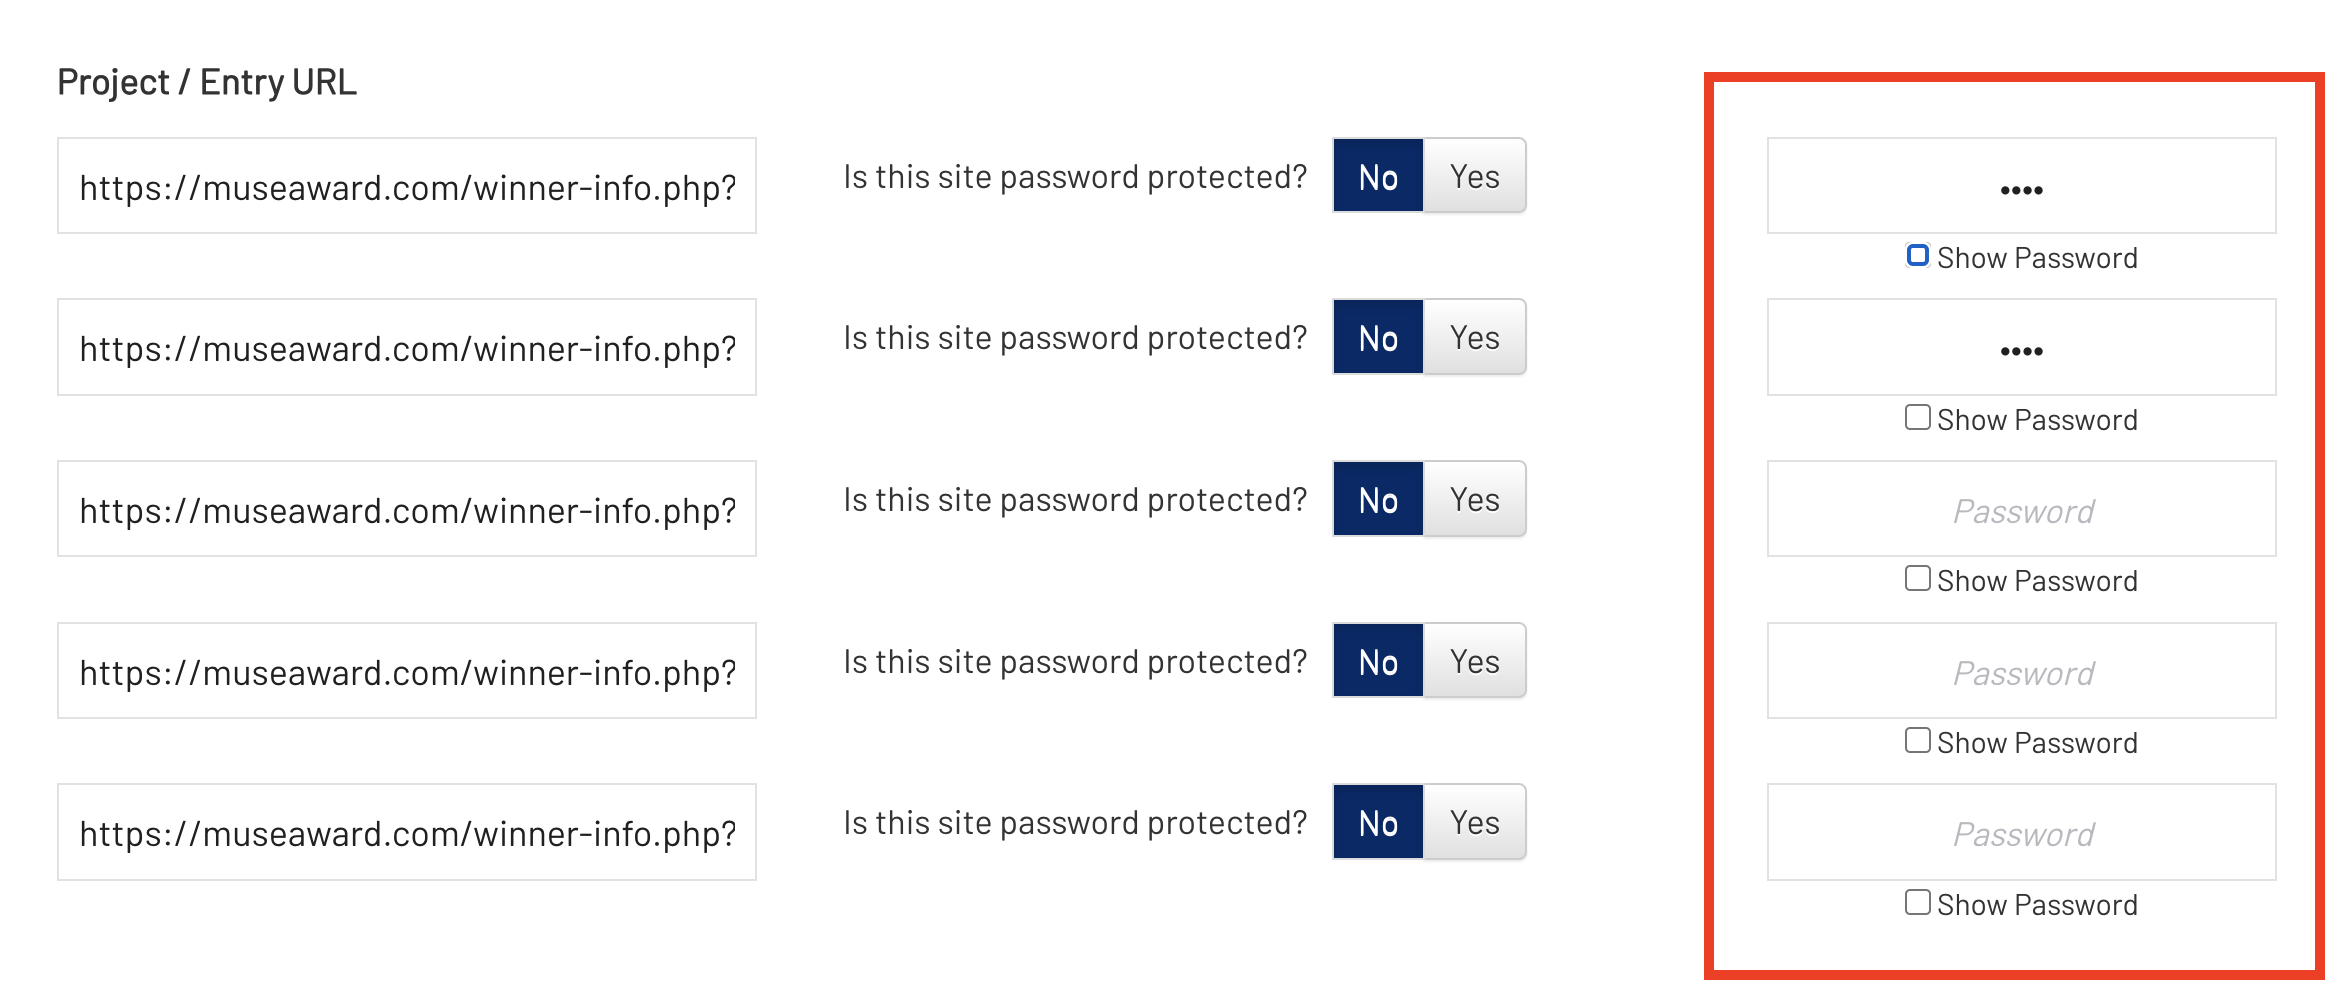
Task: Click into the third entry URL field
Action: click(x=407, y=509)
